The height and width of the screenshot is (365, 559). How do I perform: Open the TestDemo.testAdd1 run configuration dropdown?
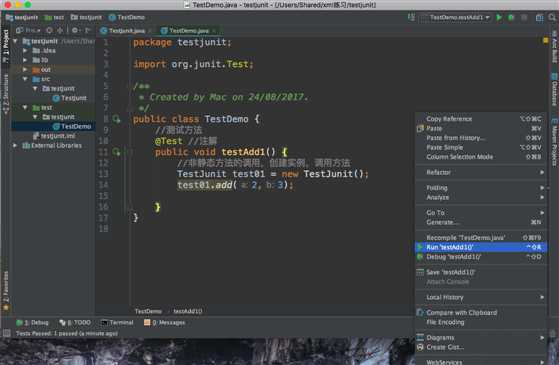tap(456, 17)
